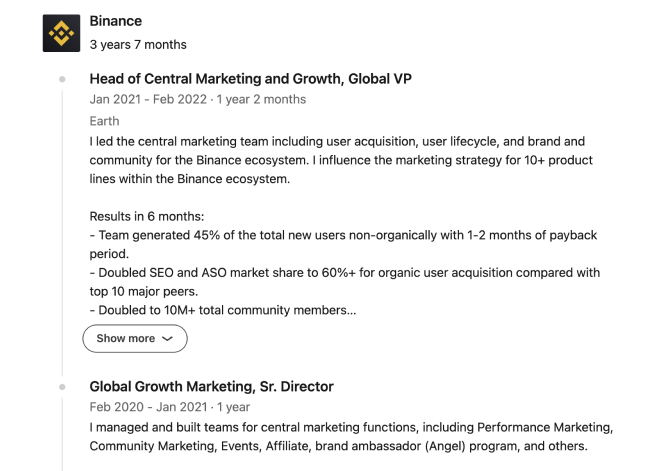The height and width of the screenshot is (471, 647).
Task: Click the "Team generated 45%" bullet point
Action: 343,244
